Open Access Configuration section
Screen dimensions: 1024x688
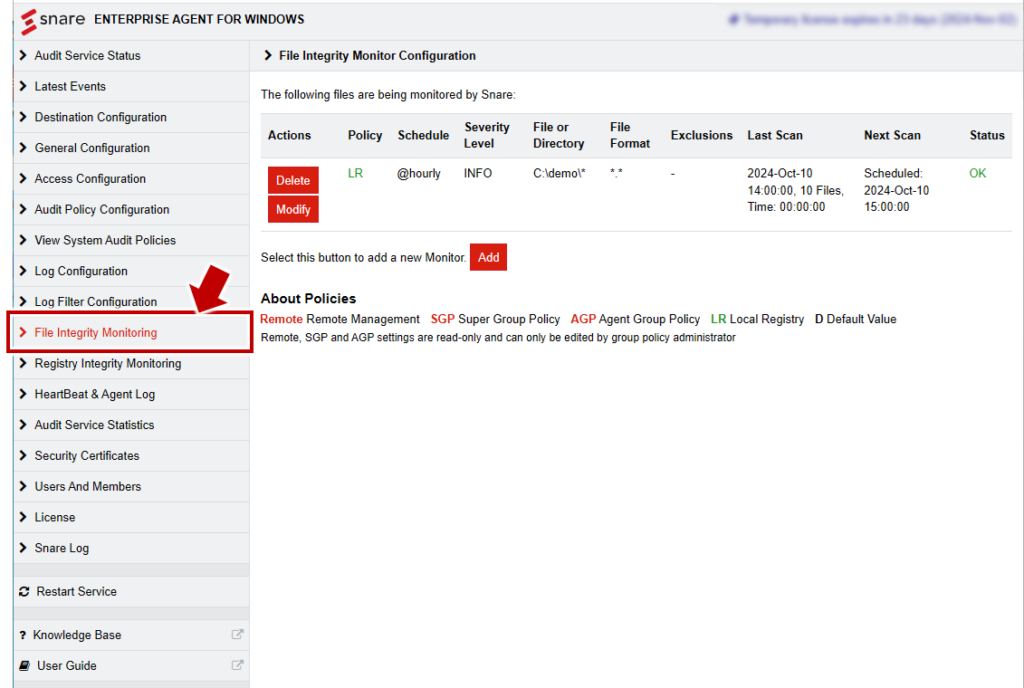(131, 178)
